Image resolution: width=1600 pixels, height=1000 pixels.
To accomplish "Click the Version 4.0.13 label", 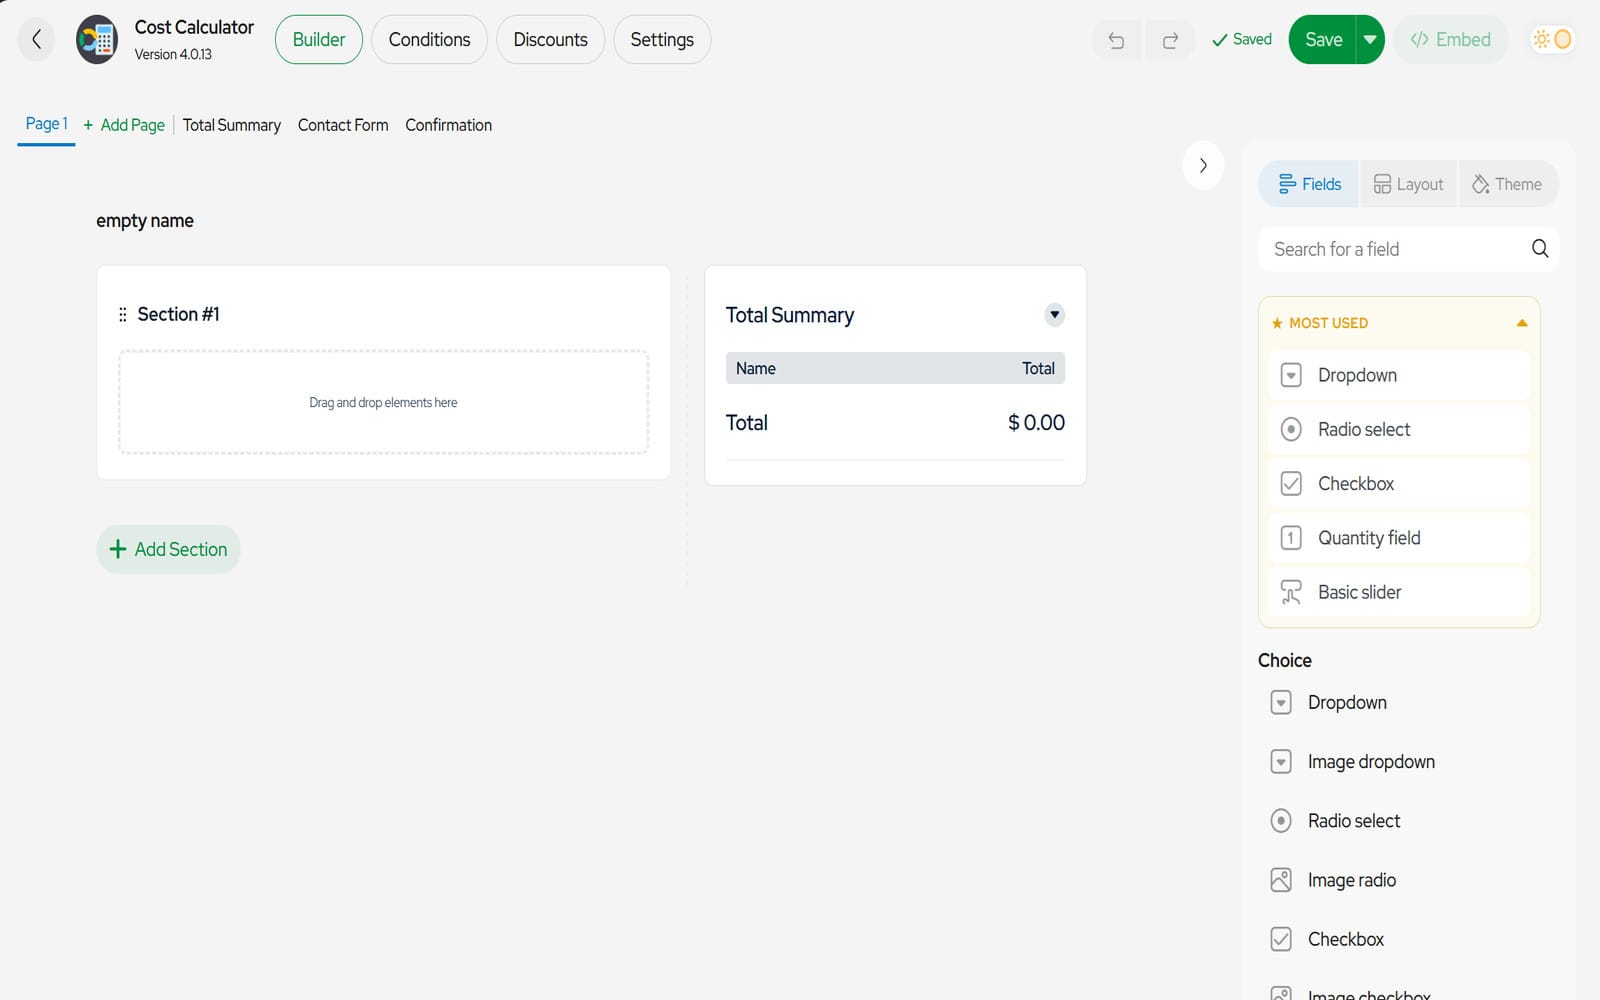I will [x=173, y=54].
